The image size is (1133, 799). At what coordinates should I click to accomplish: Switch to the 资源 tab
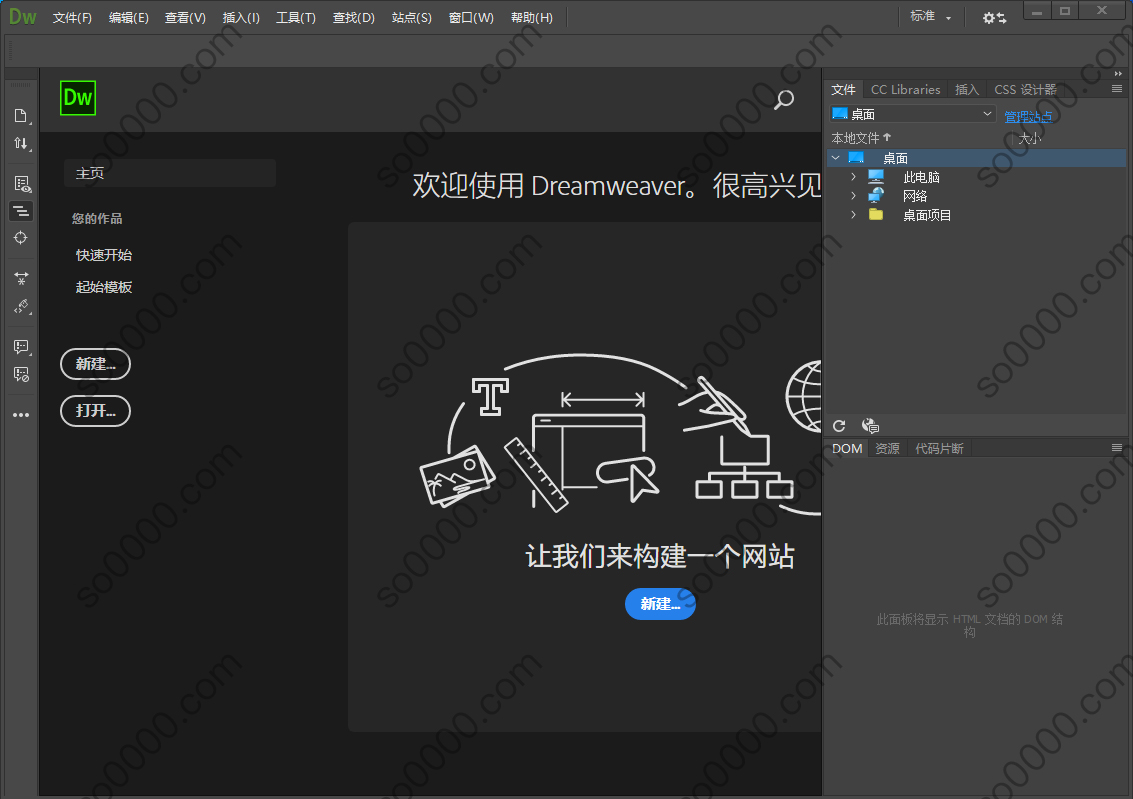coord(887,449)
